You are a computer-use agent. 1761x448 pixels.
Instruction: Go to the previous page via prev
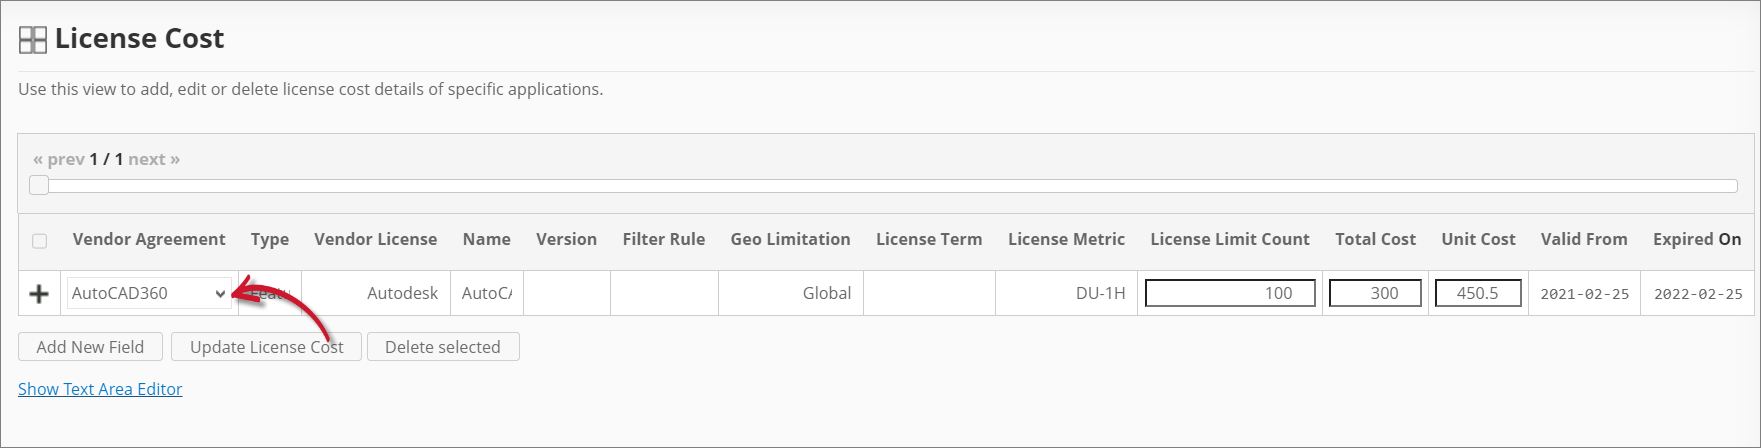(x=58, y=159)
